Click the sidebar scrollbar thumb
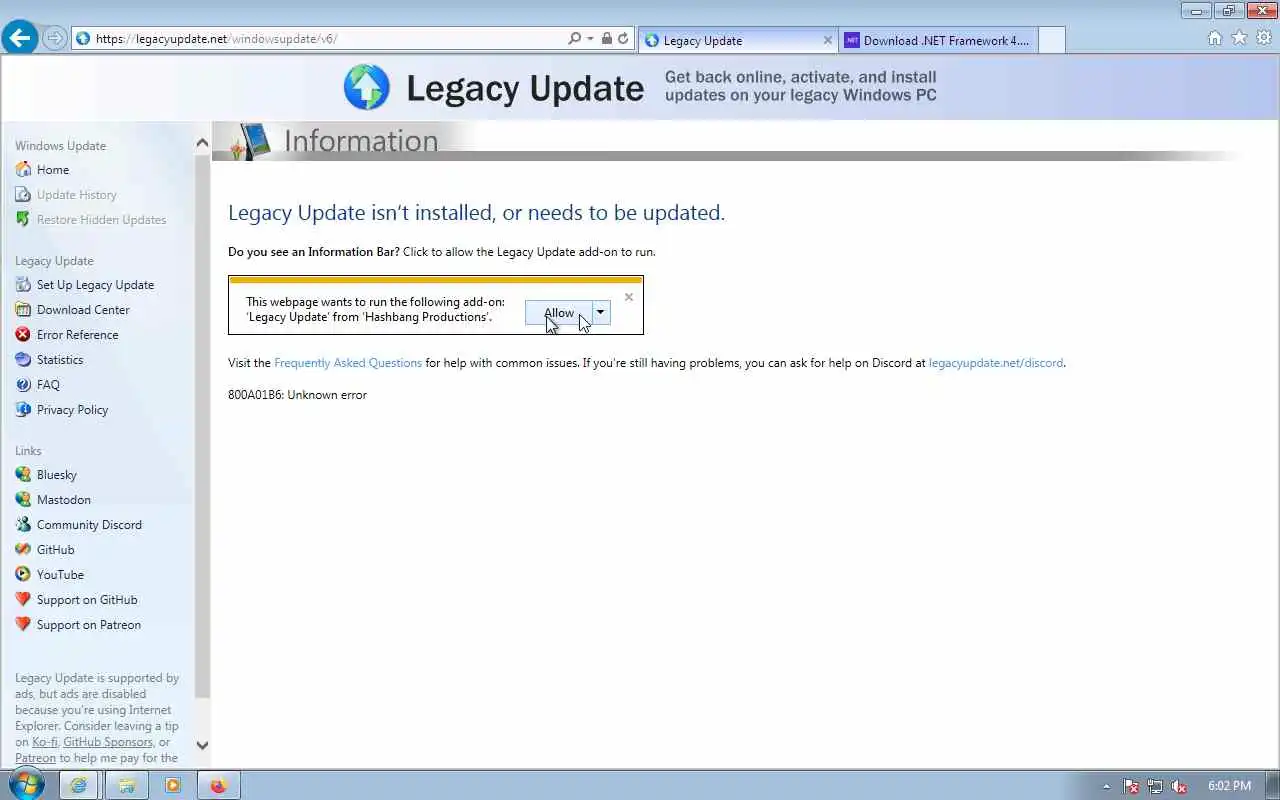Screen dimensions: 1280x800 (x=202, y=425)
